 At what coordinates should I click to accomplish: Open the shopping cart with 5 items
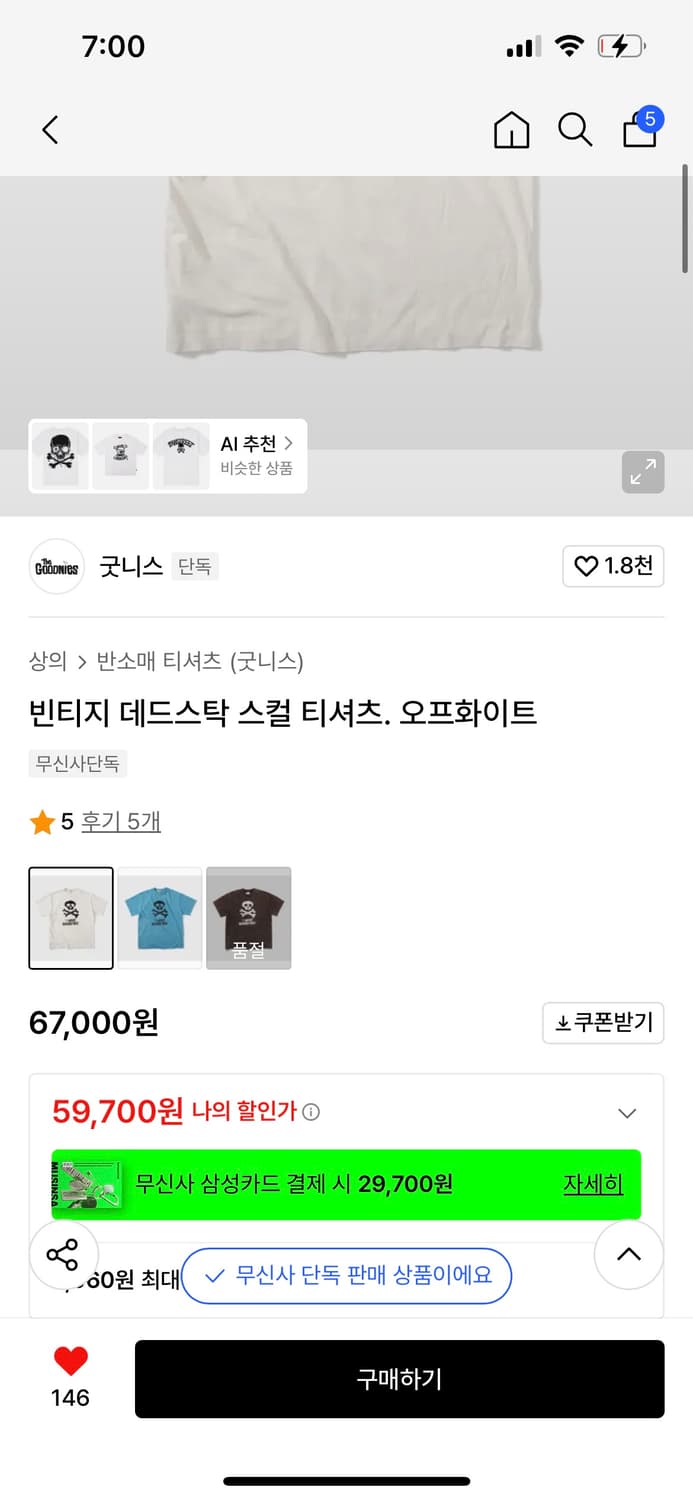639,130
